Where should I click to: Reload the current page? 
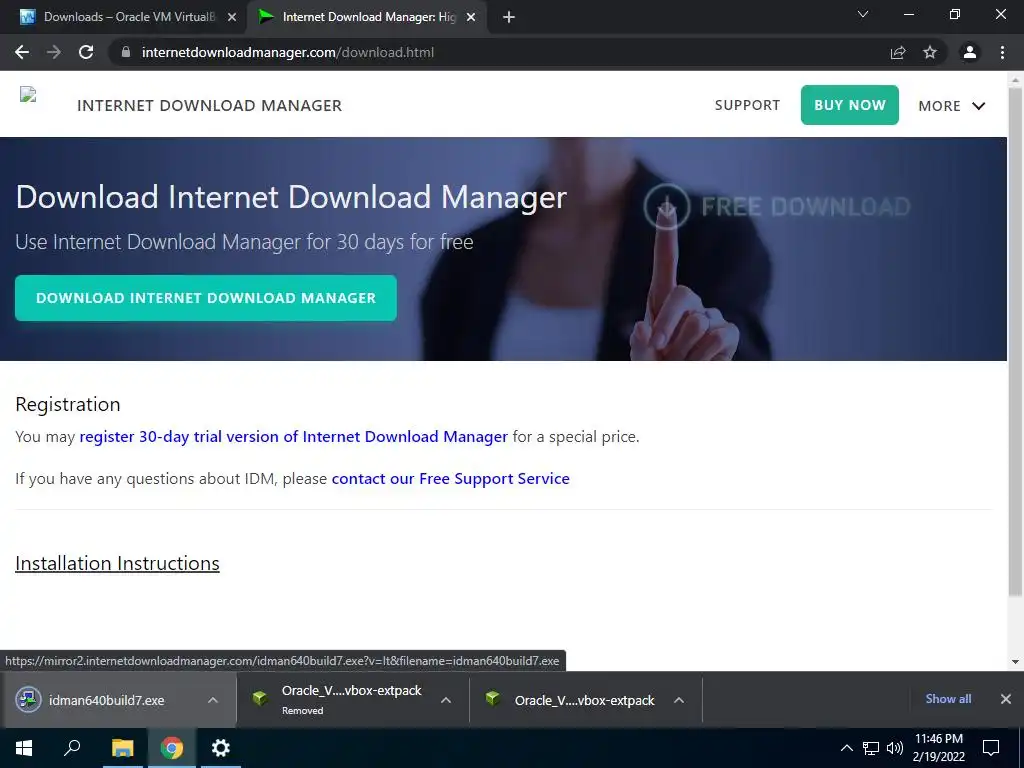tap(86, 52)
